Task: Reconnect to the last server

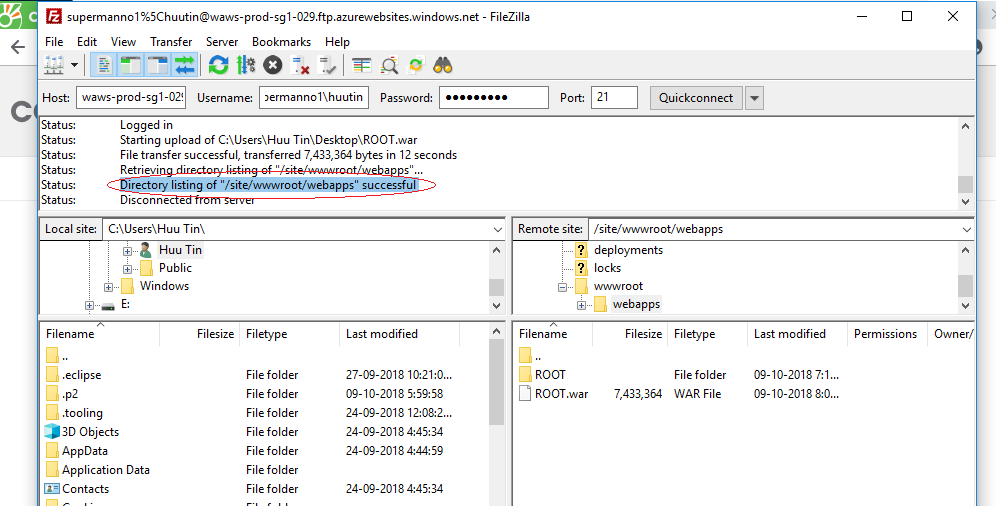Action: [x=327, y=65]
